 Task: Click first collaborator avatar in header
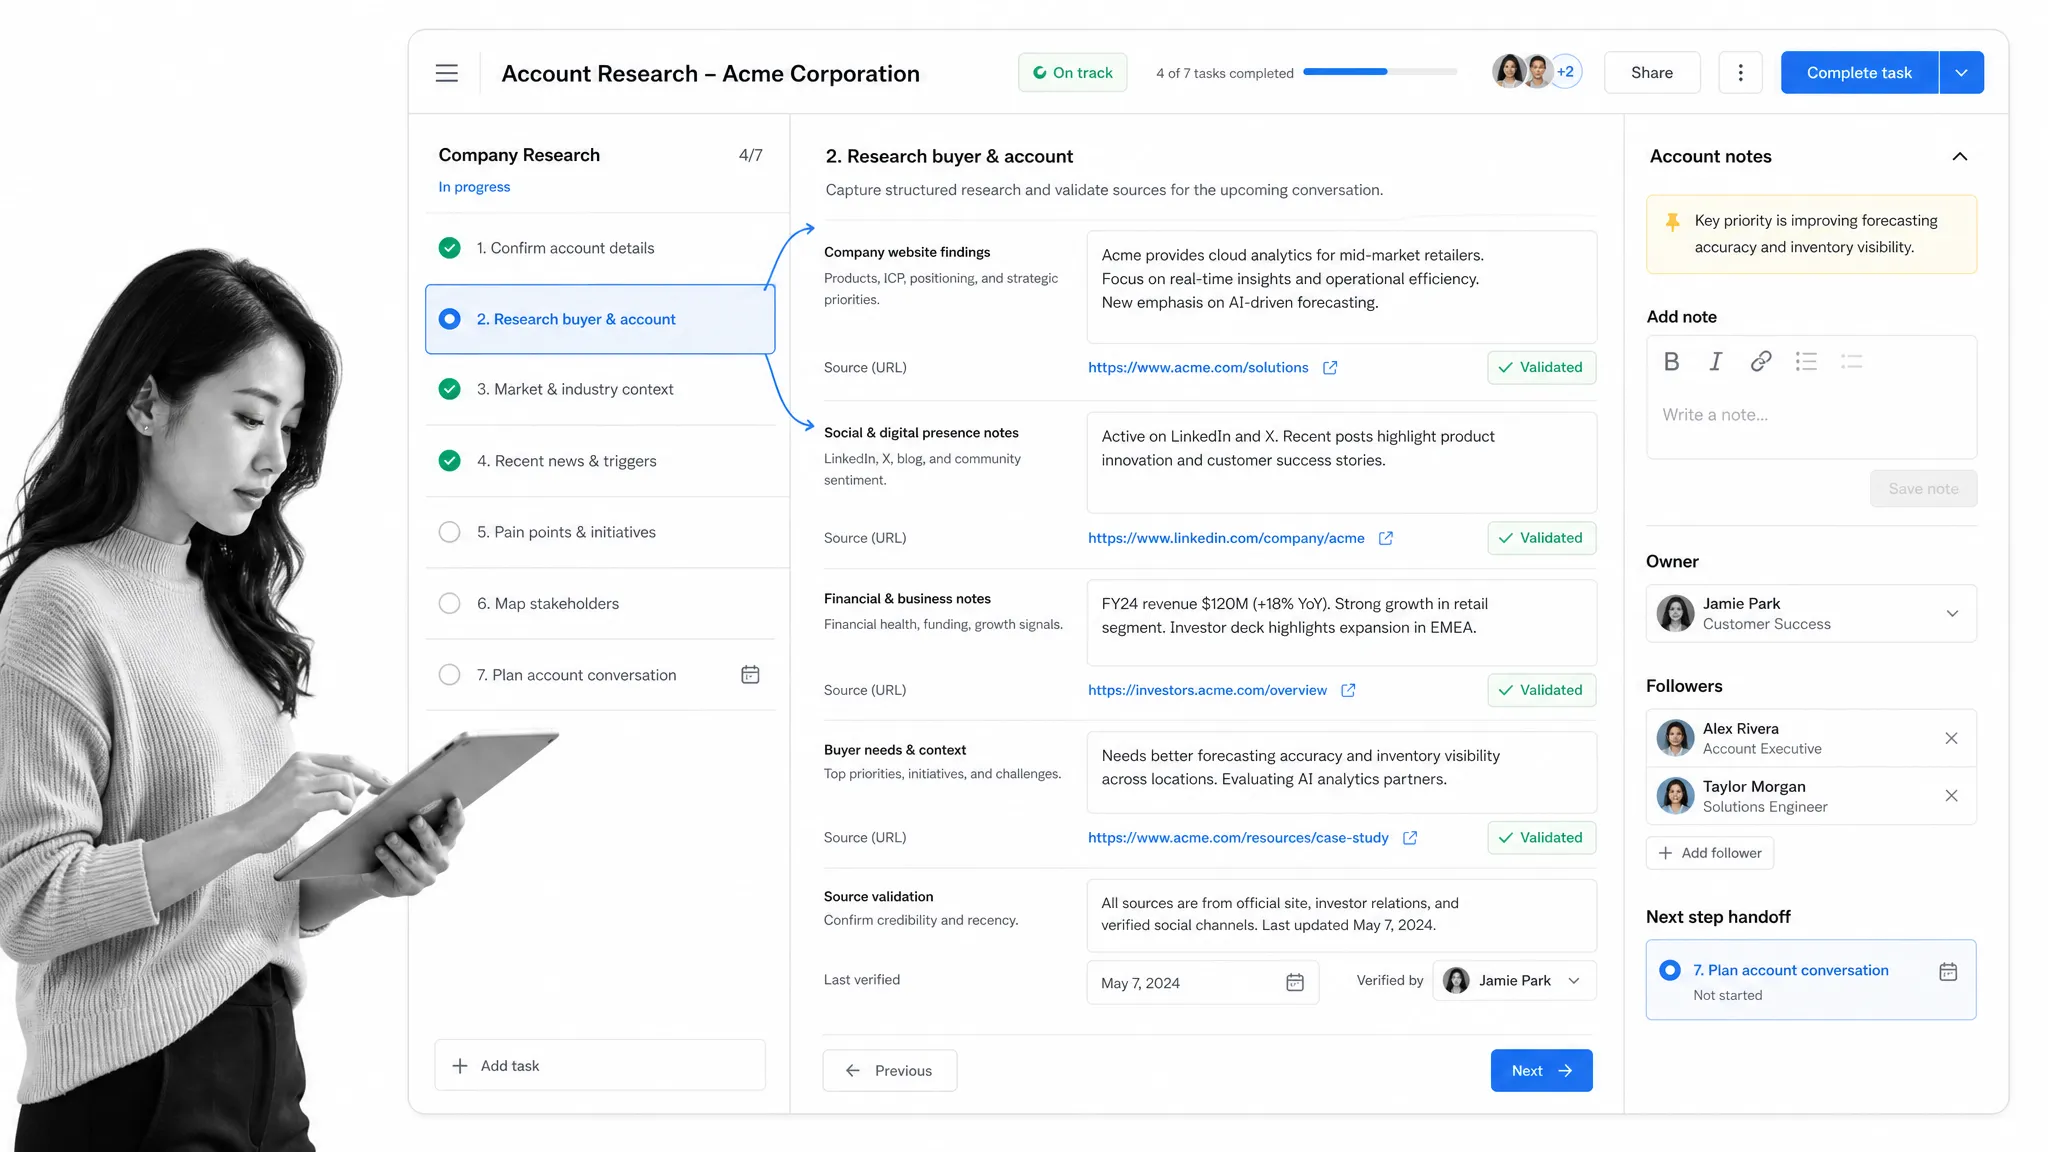tap(1508, 72)
